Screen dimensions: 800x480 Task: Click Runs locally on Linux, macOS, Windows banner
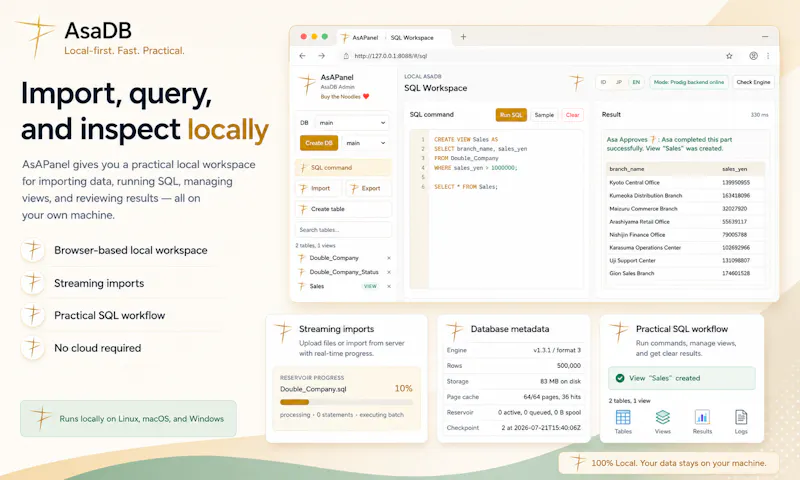pyautogui.click(x=128, y=419)
